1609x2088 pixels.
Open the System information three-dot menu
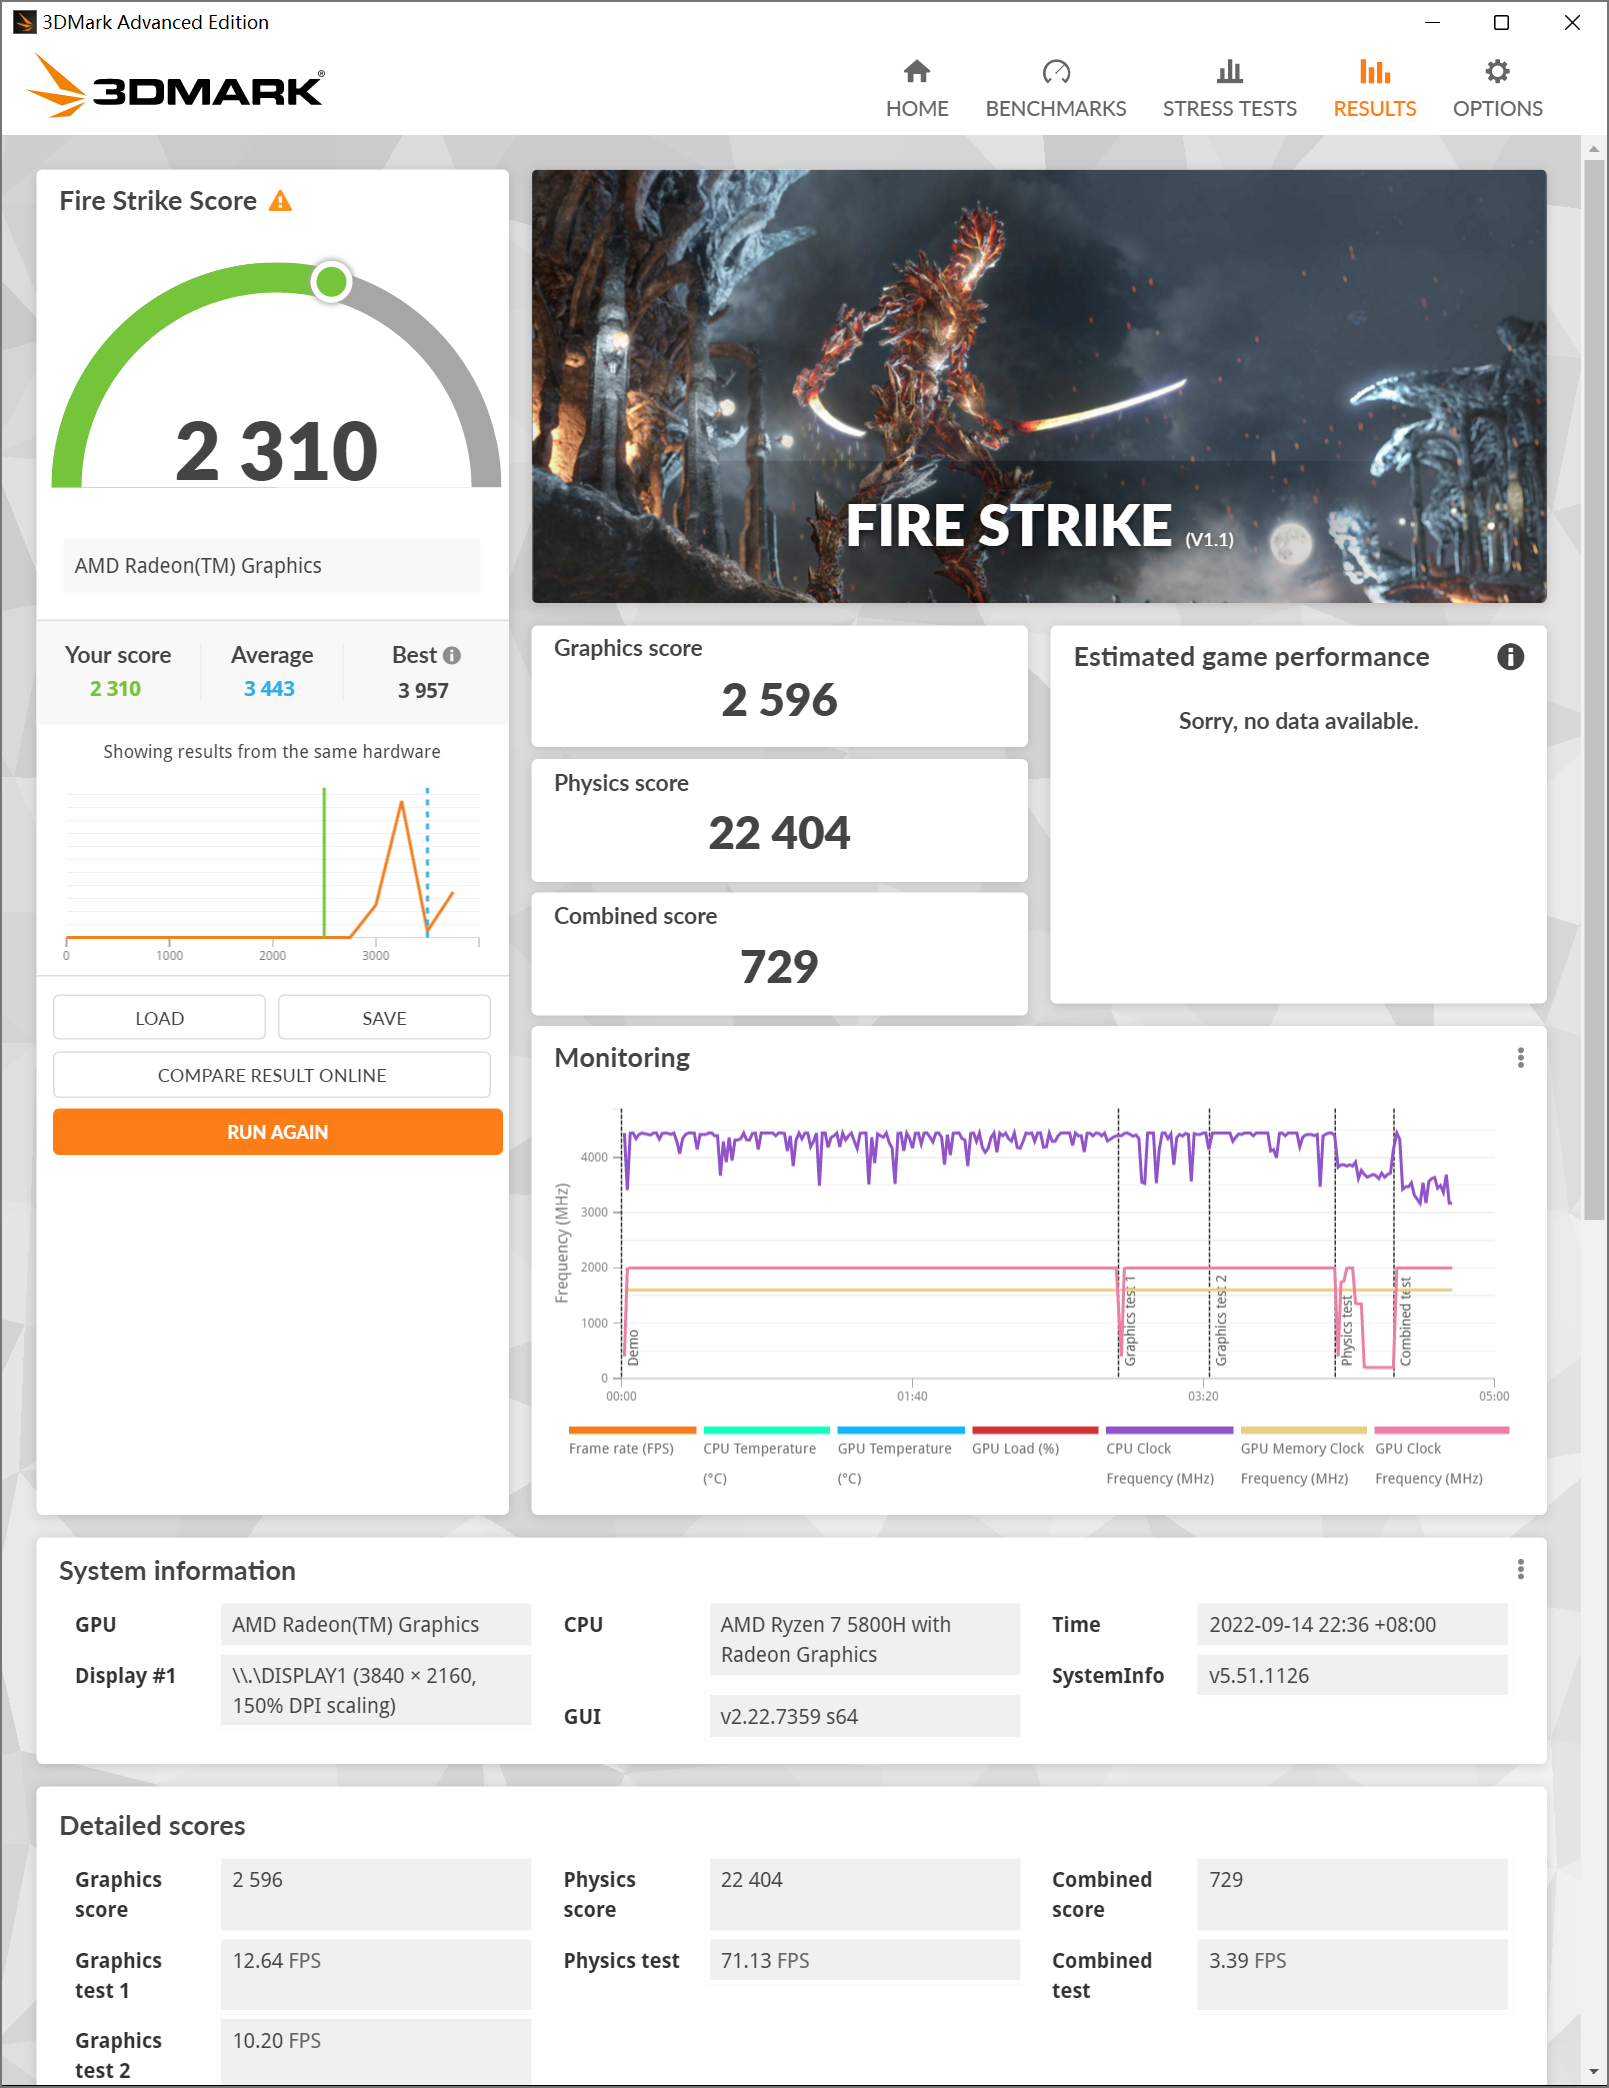pyautogui.click(x=1520, y=1570)
